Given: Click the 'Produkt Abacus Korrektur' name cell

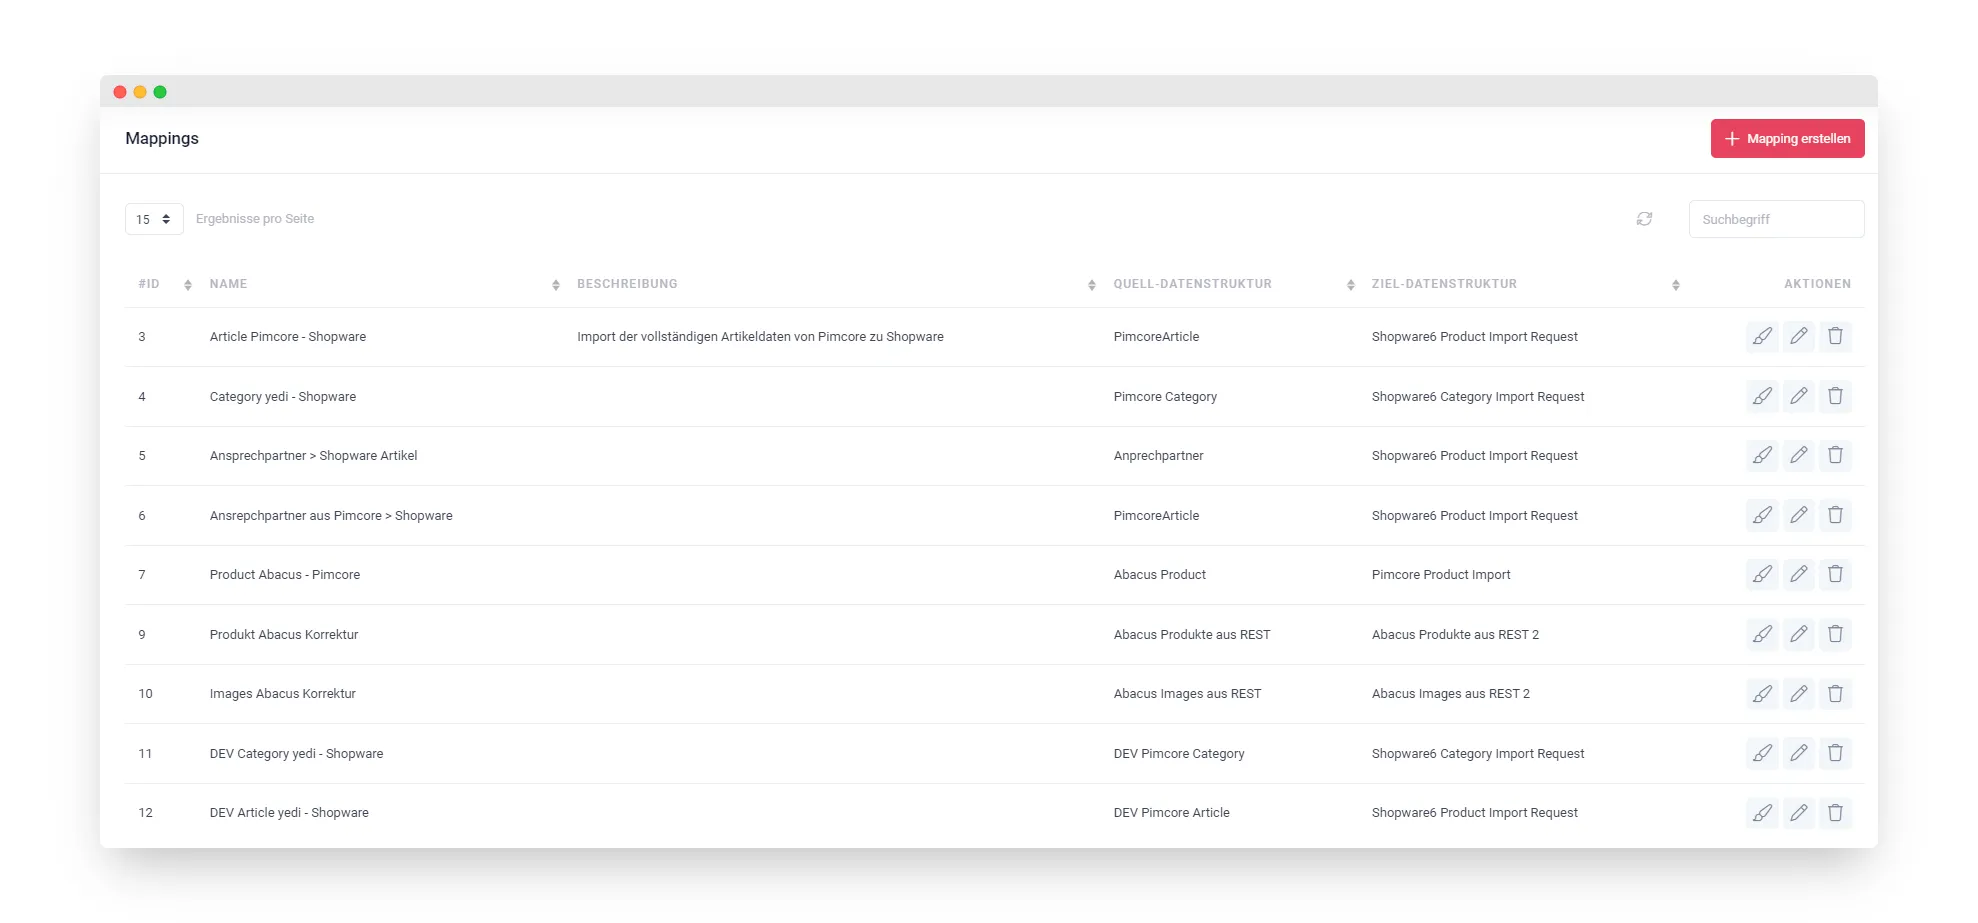Looking at the screenshot, I should [x=284, y=635].
